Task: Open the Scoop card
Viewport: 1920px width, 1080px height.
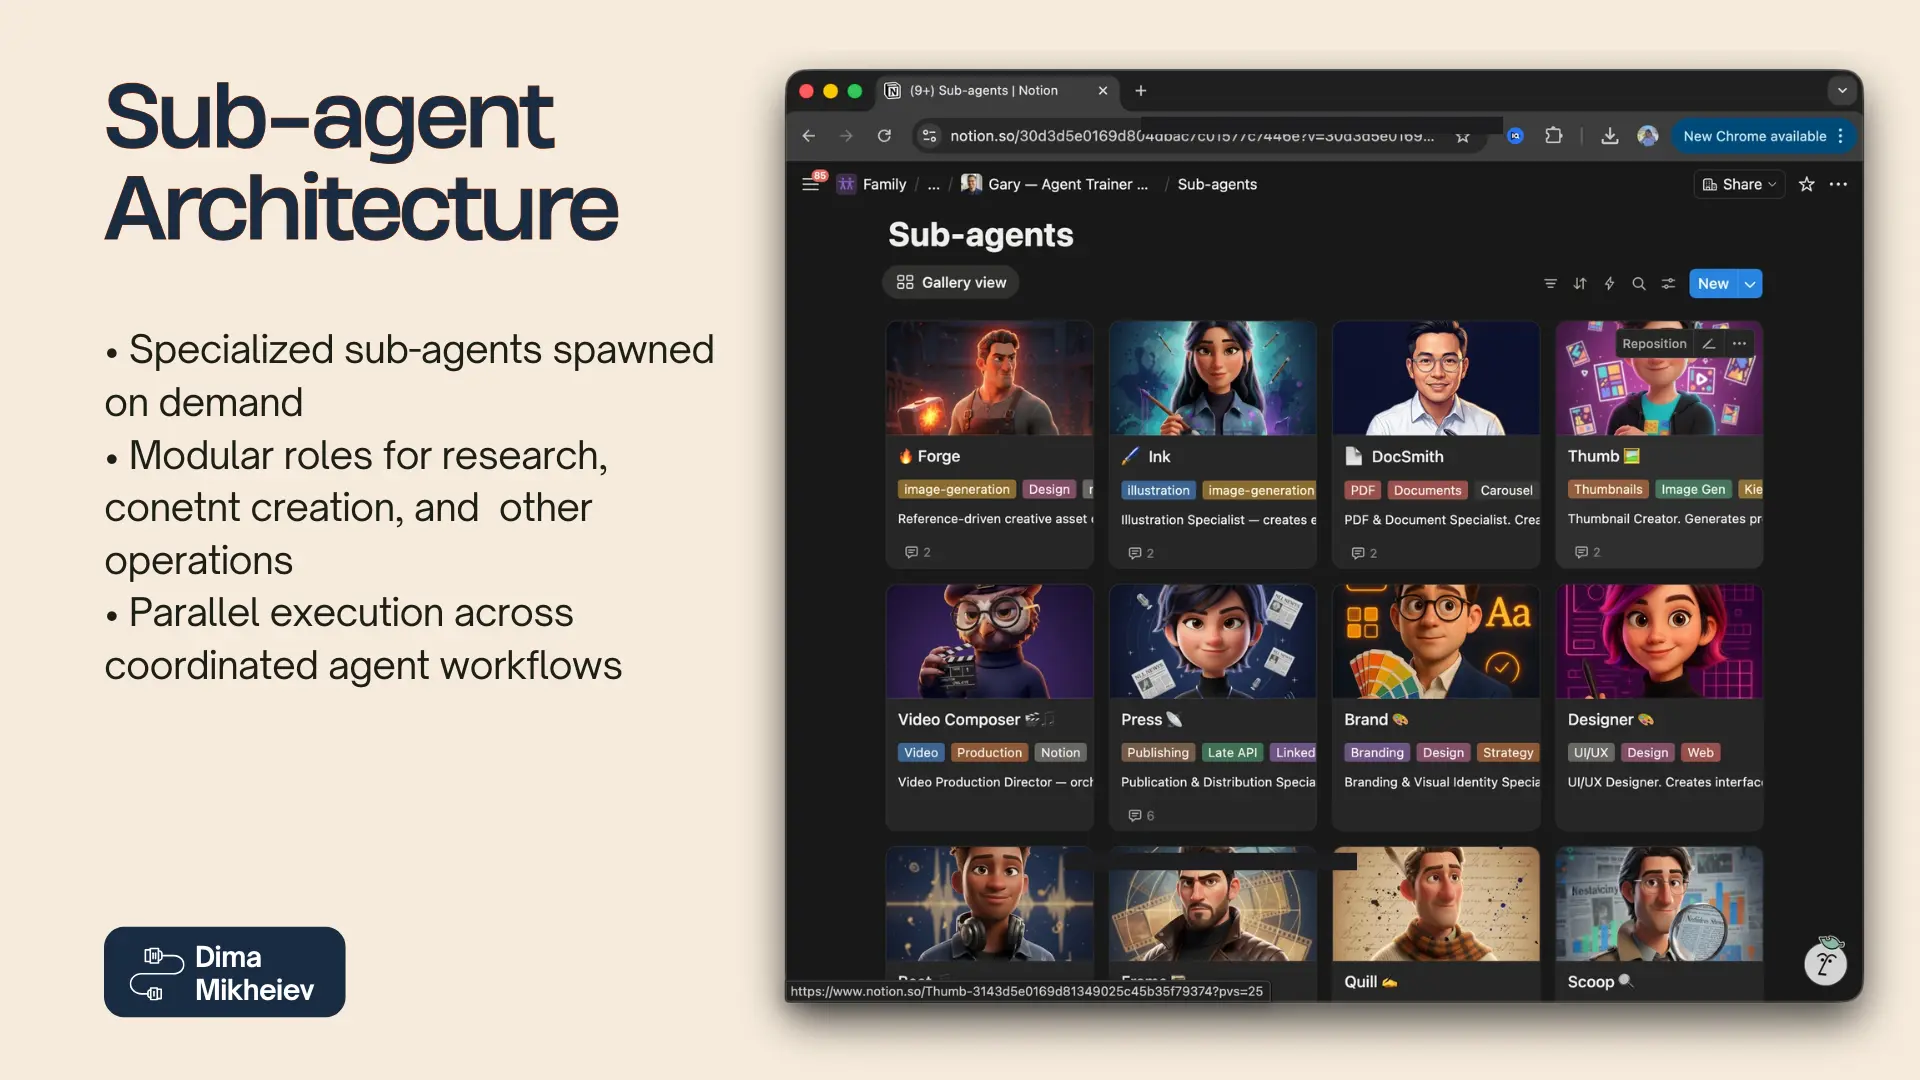Action: (x=1659, y=922)
